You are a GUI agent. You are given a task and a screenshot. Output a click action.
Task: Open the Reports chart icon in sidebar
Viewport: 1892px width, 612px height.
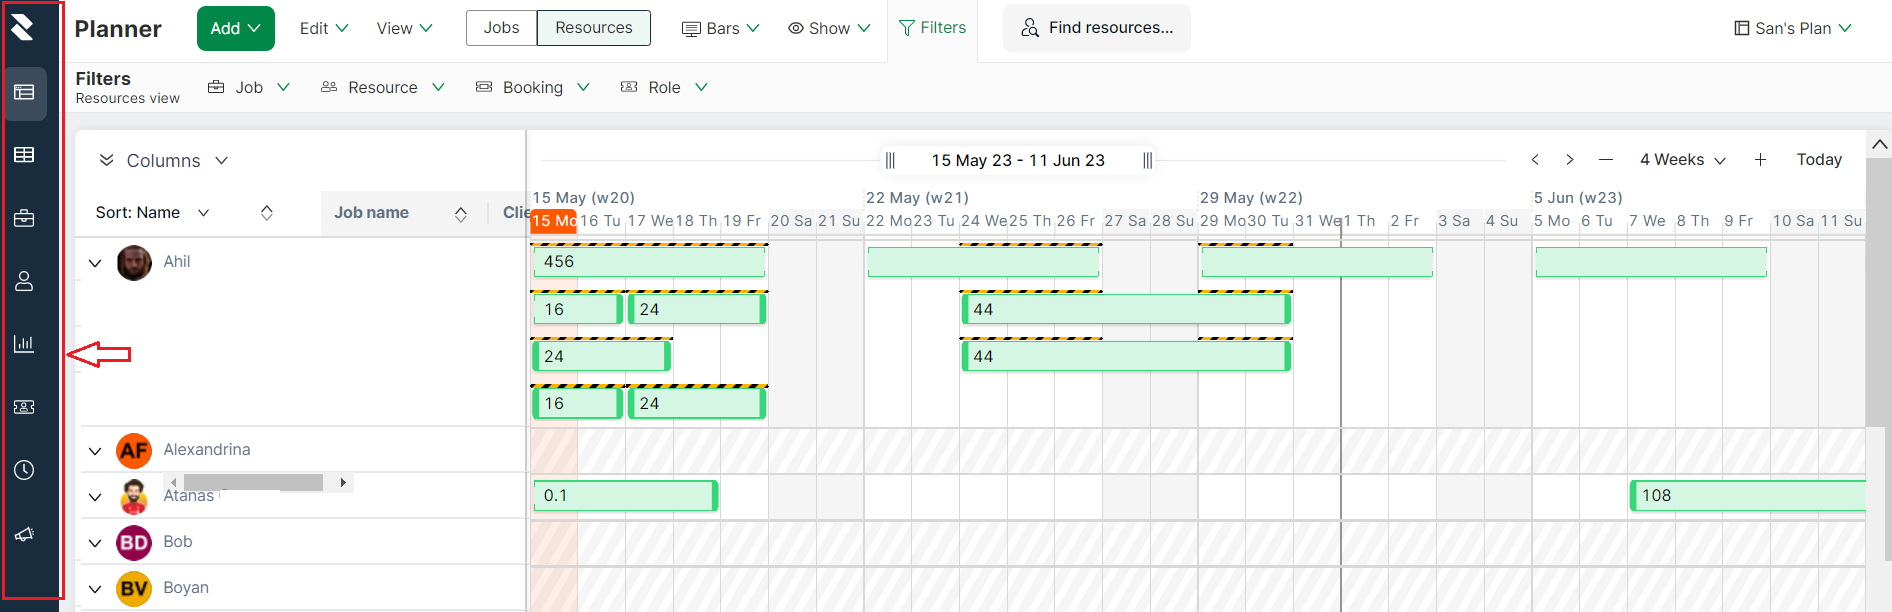[x=25, y=344]
